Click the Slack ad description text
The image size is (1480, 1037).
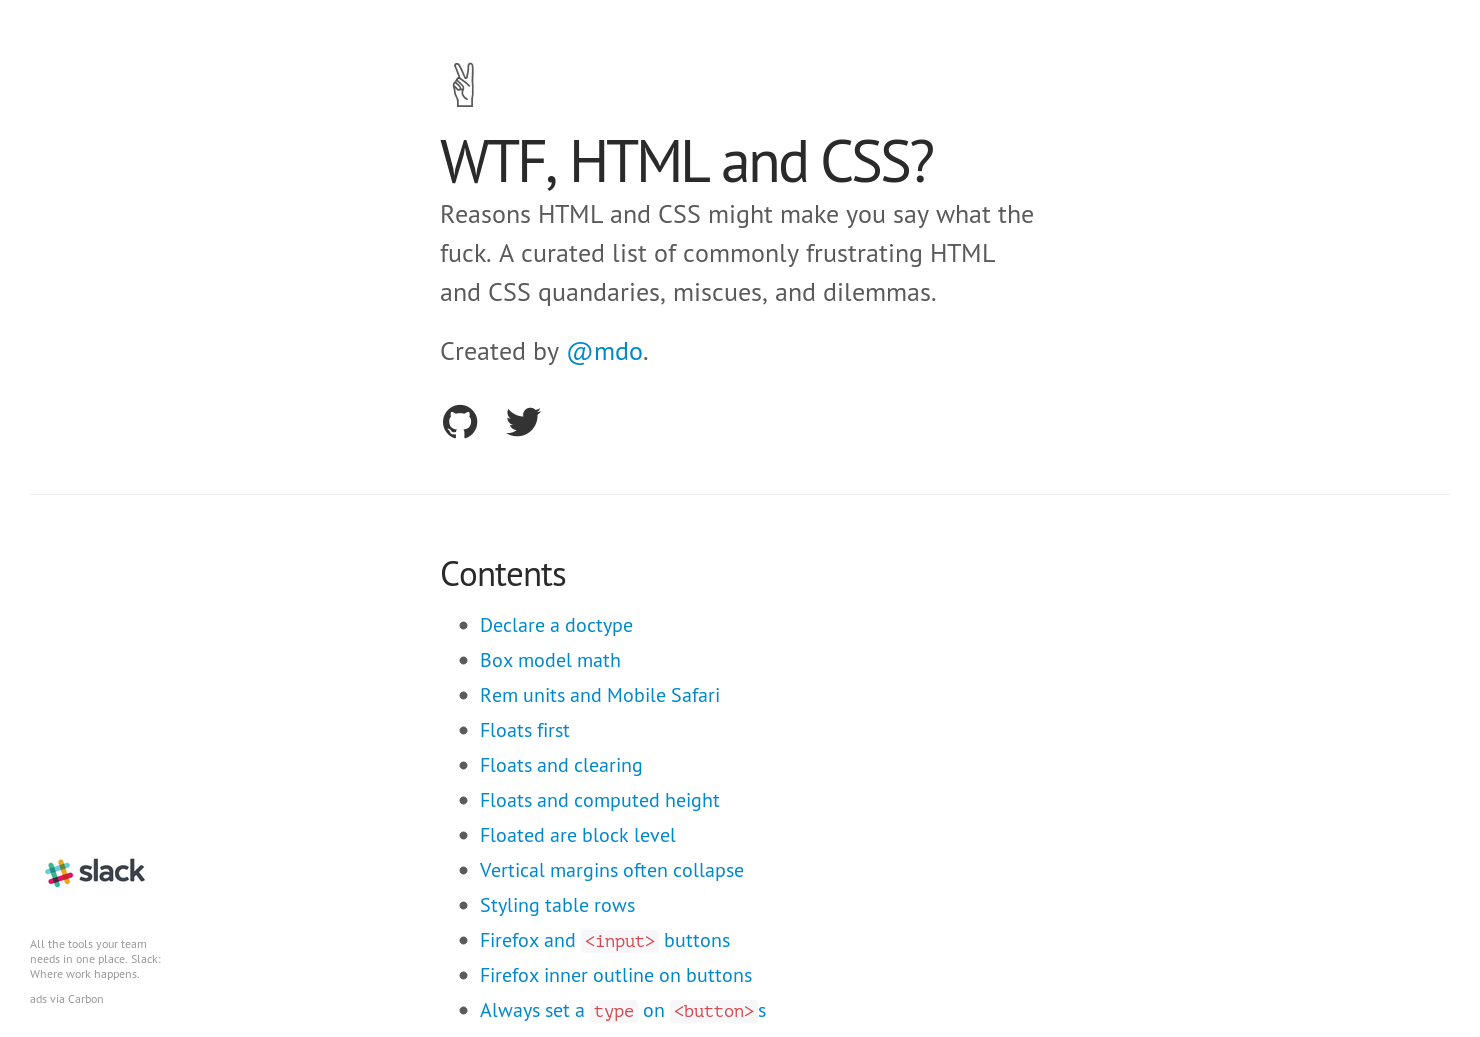(x=95, y=958)
